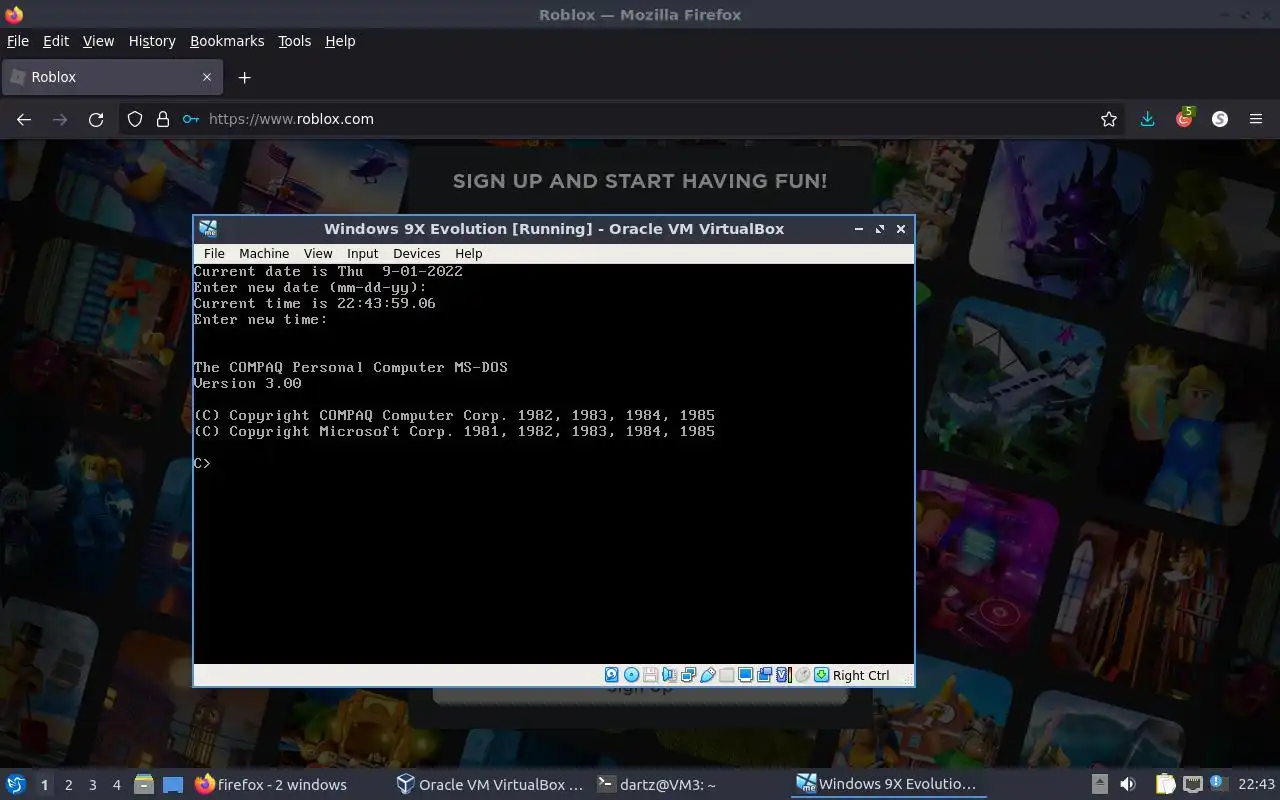Open the Firefox application menu hamburger icon
Viewport: 1280px width, 800px height.
1256,119
